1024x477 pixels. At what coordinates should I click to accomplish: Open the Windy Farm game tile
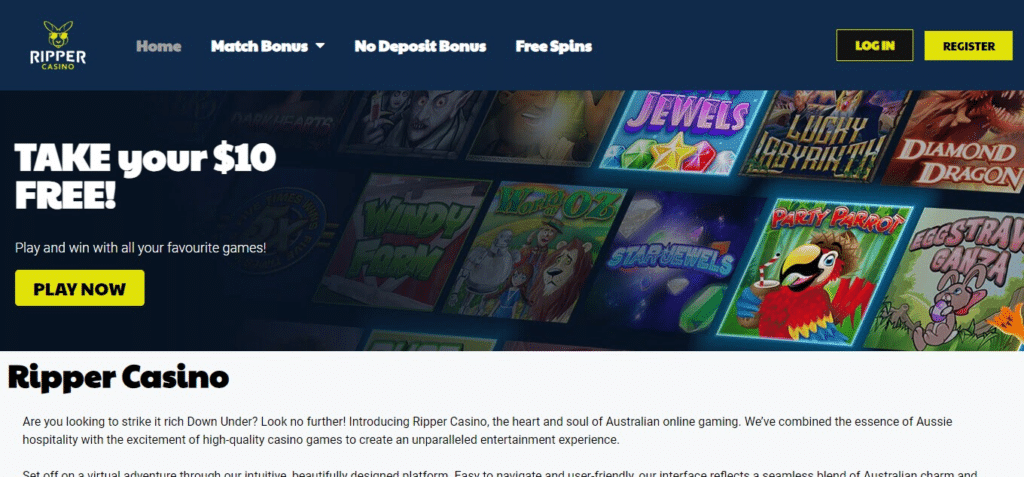click(x=402, y=242)
